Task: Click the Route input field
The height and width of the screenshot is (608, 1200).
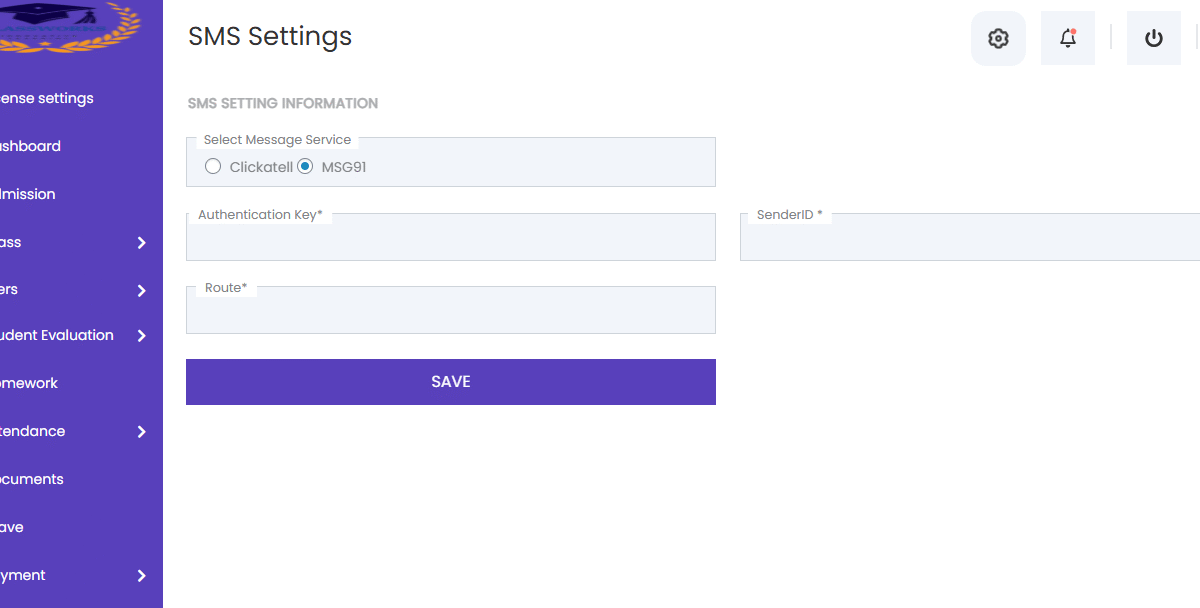Action: 451,310
